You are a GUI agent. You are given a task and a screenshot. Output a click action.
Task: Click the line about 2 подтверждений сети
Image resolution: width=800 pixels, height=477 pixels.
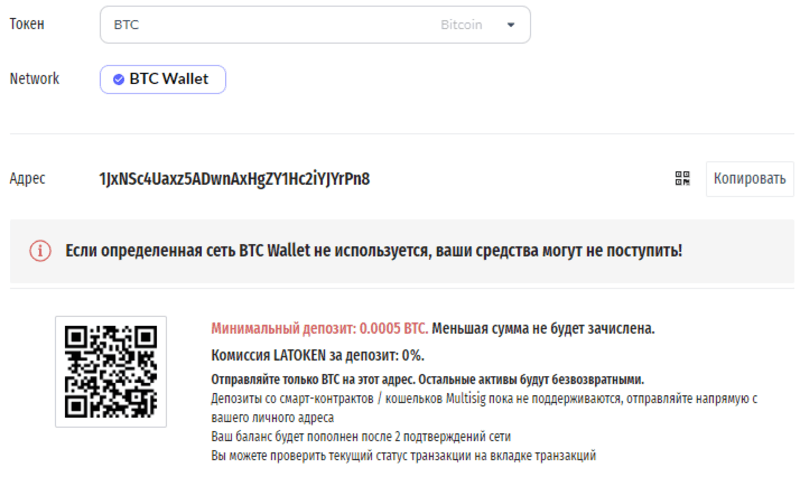click(x=361, y=437)
